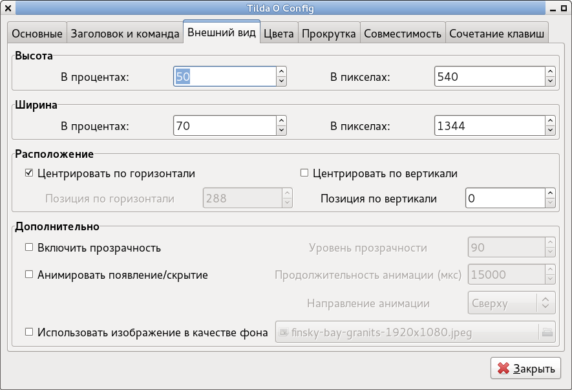
Task: Click the Закрыть button
Action: pos(525,368)
